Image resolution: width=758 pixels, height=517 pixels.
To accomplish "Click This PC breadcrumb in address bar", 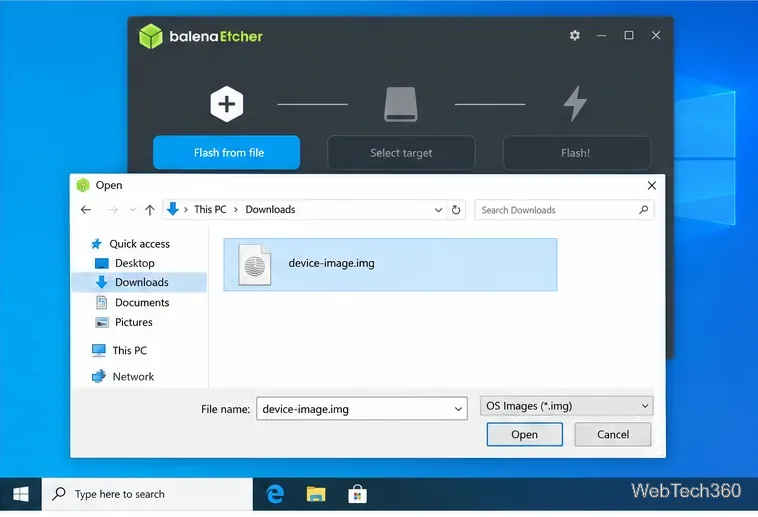I will pos(210,209).
